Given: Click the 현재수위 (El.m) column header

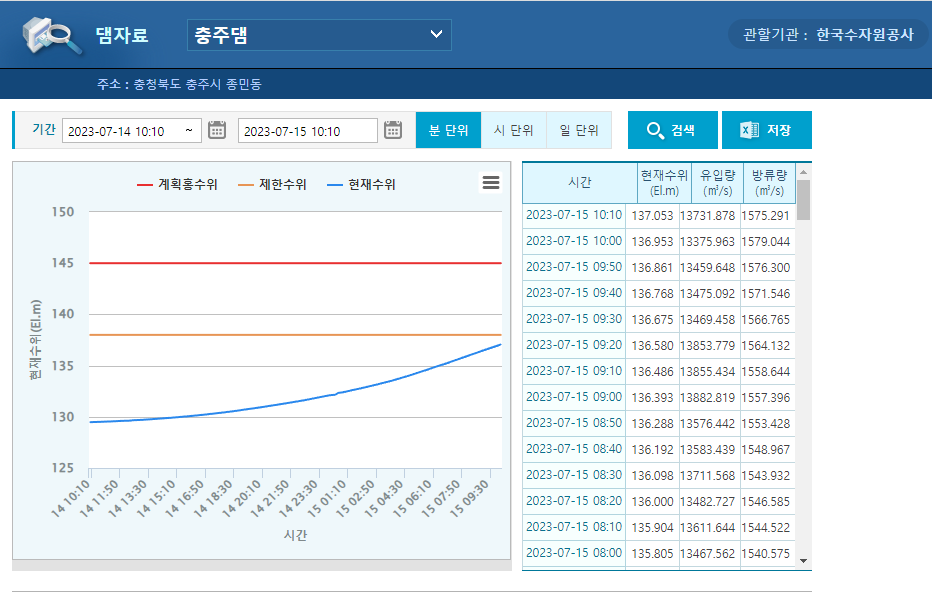Looking at the screenshot, I should (664, 182).
